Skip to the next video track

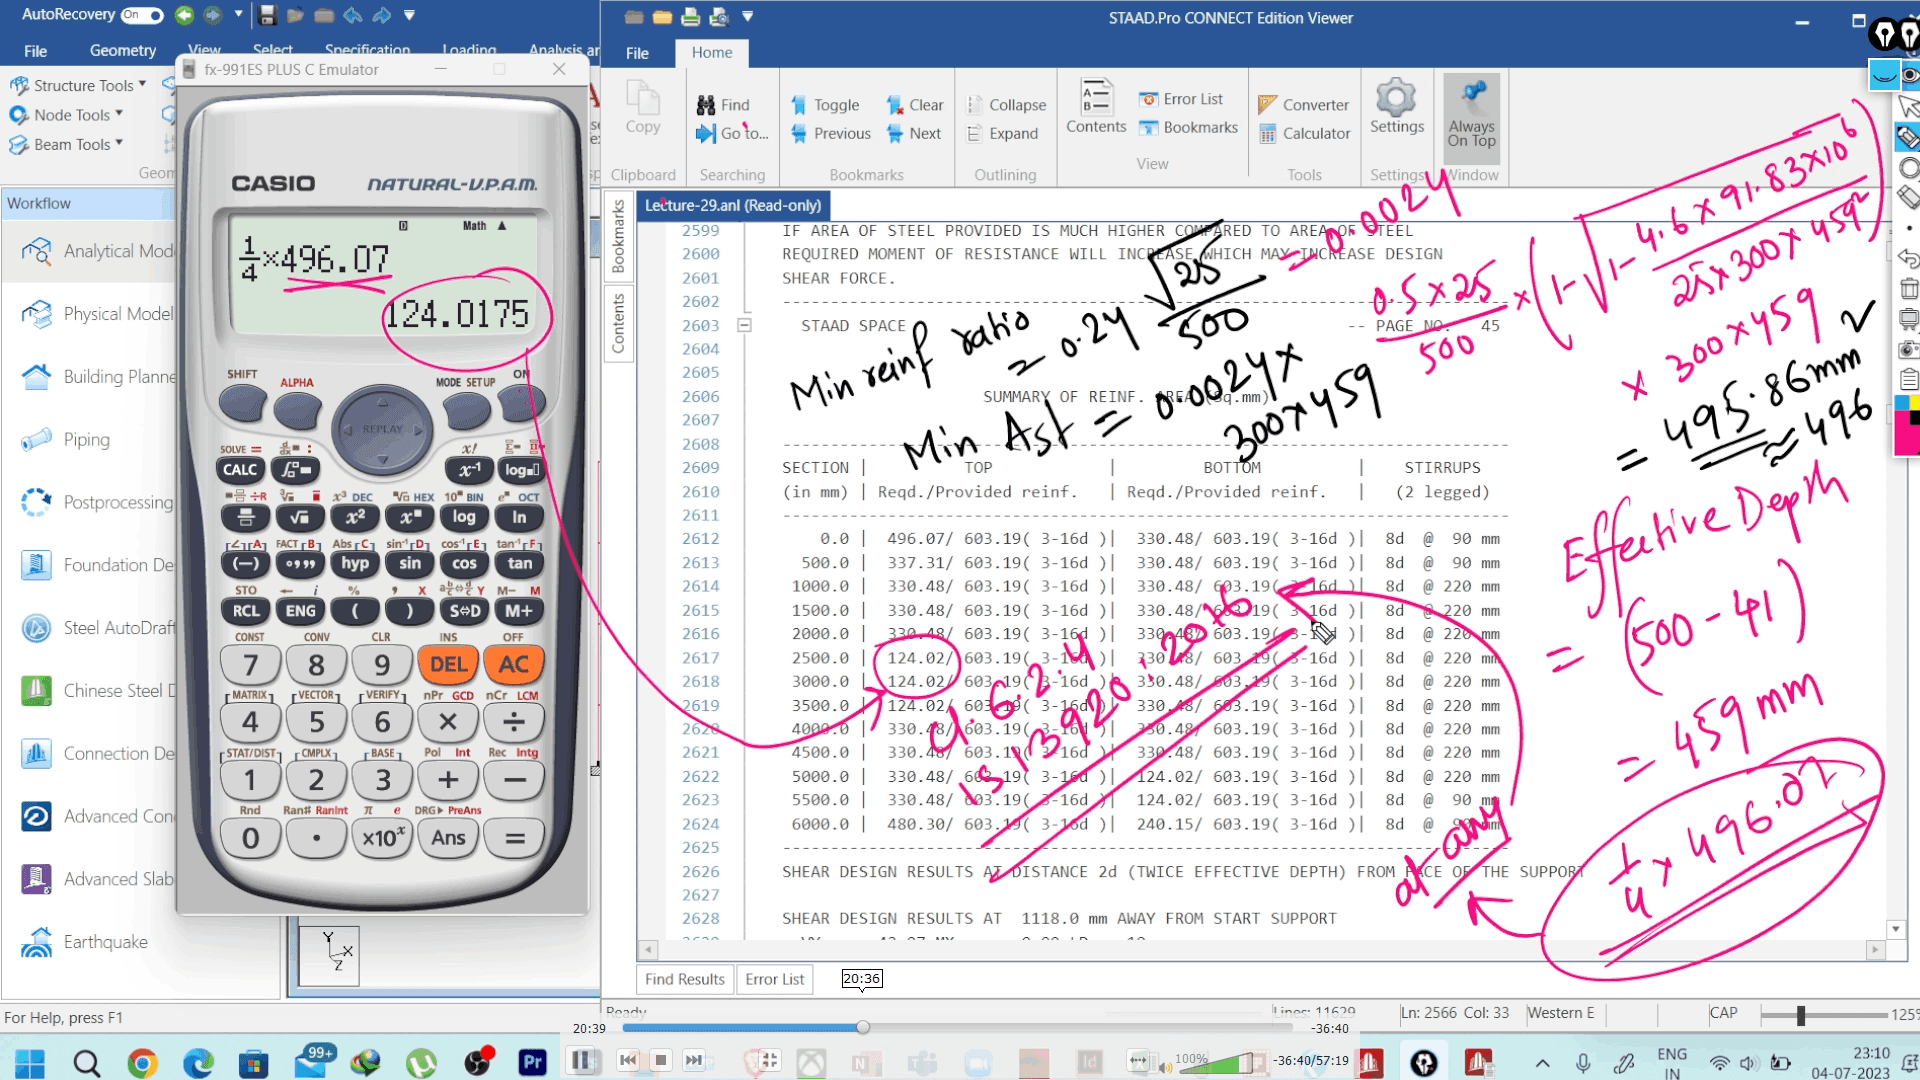(x=694, y=1060)
